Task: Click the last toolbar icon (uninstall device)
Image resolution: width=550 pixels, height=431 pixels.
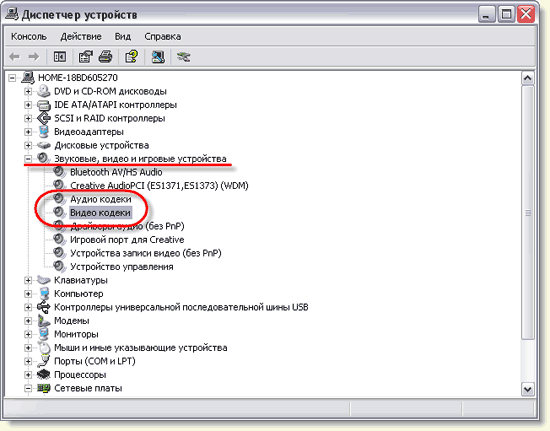Action: click(183, 56)
